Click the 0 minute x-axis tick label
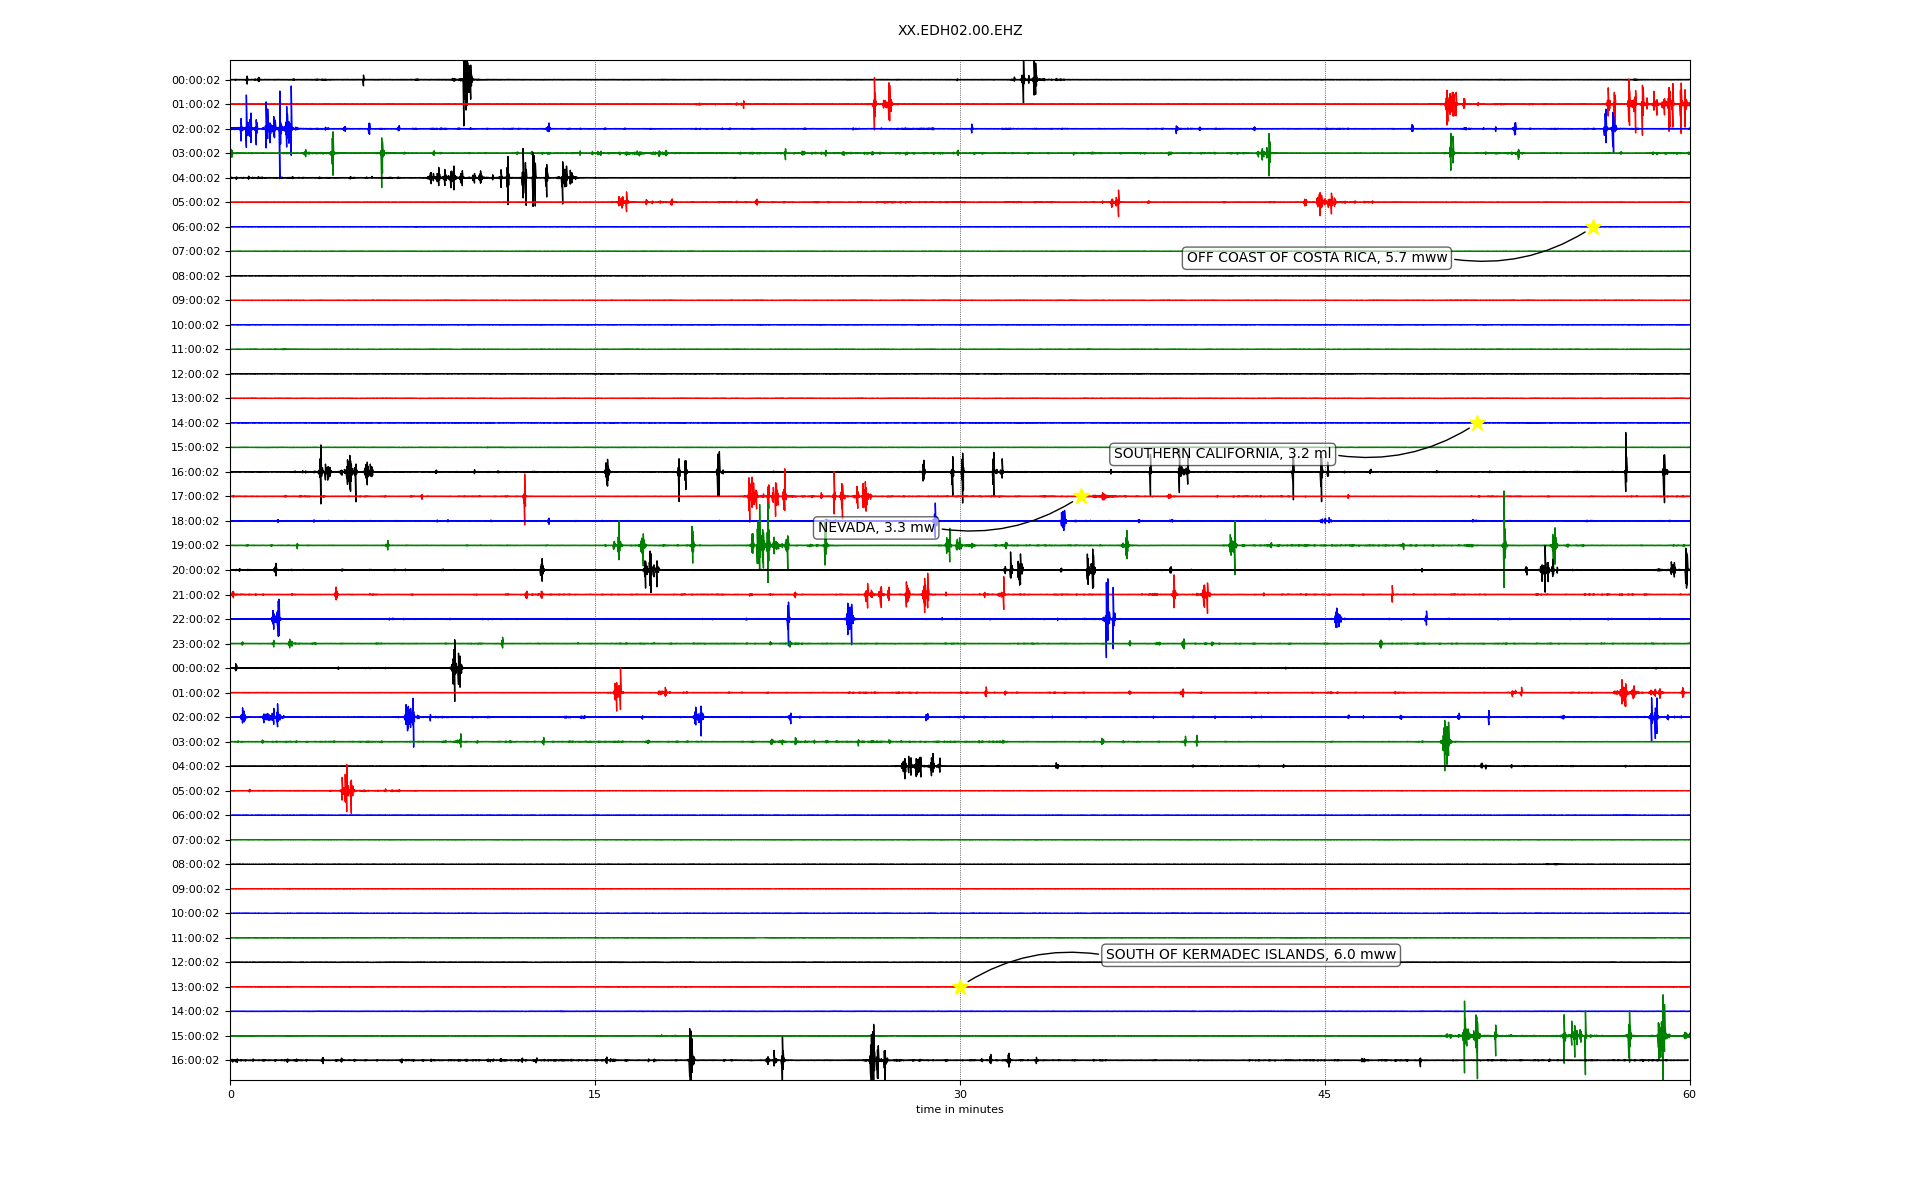The width and height of the screenshot is (1920, 1200). tap(231, 1094)
